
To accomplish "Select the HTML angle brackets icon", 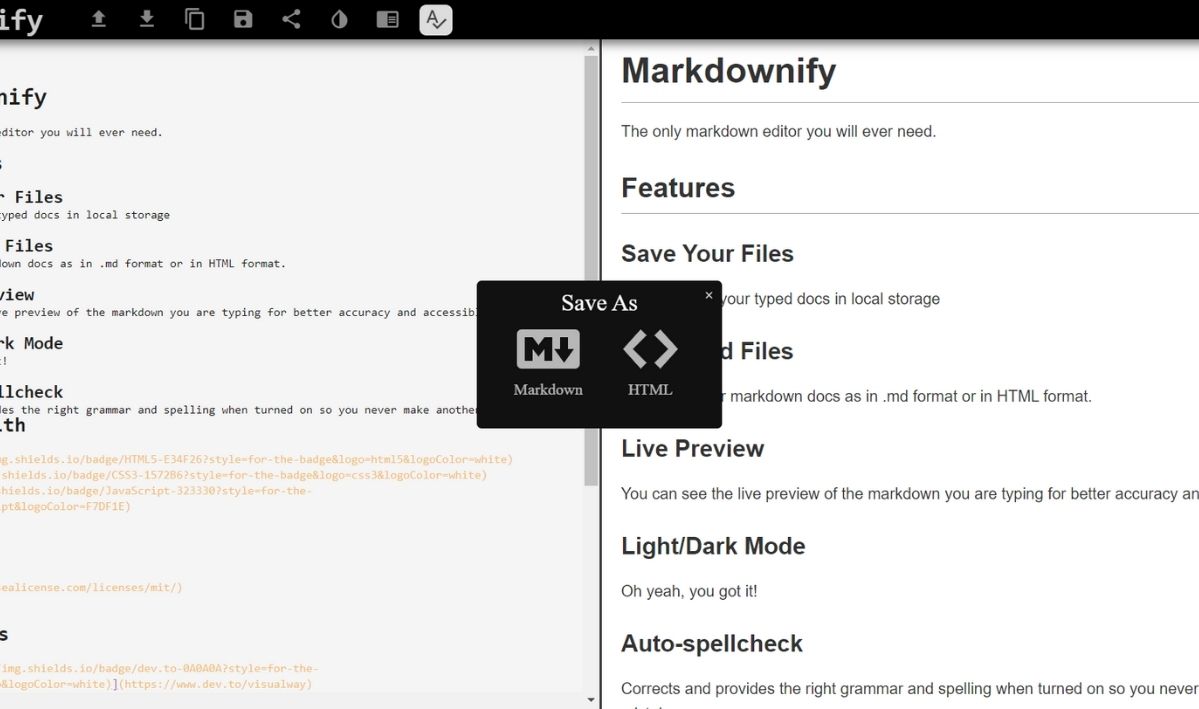I will tap(650, 350).
